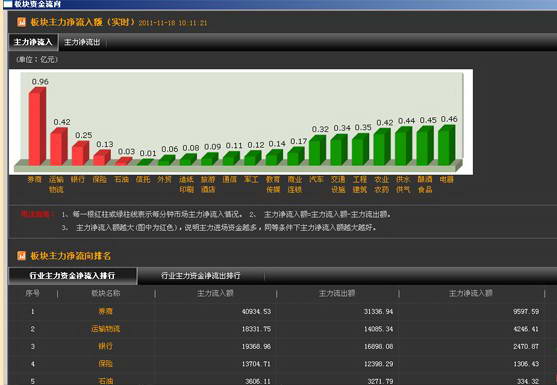557x385 pixels.
Task: Click the green bar labeled 0.12
Action: (x=253, y=158)
